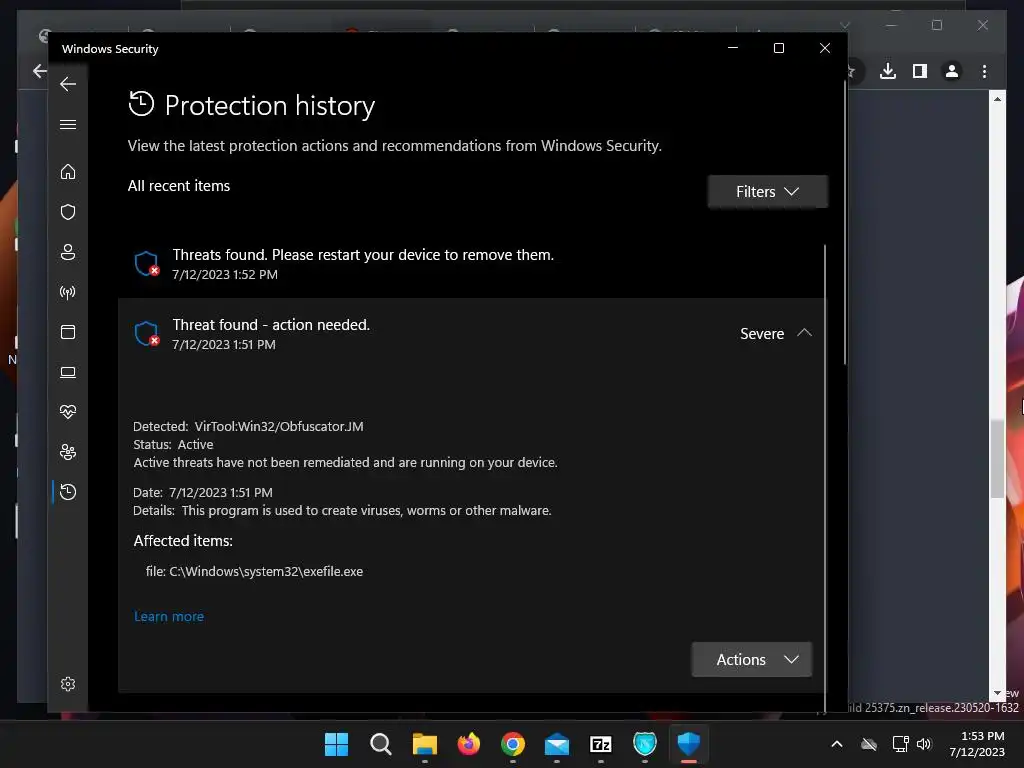Open downloads icon in browser window

point(888,71)
